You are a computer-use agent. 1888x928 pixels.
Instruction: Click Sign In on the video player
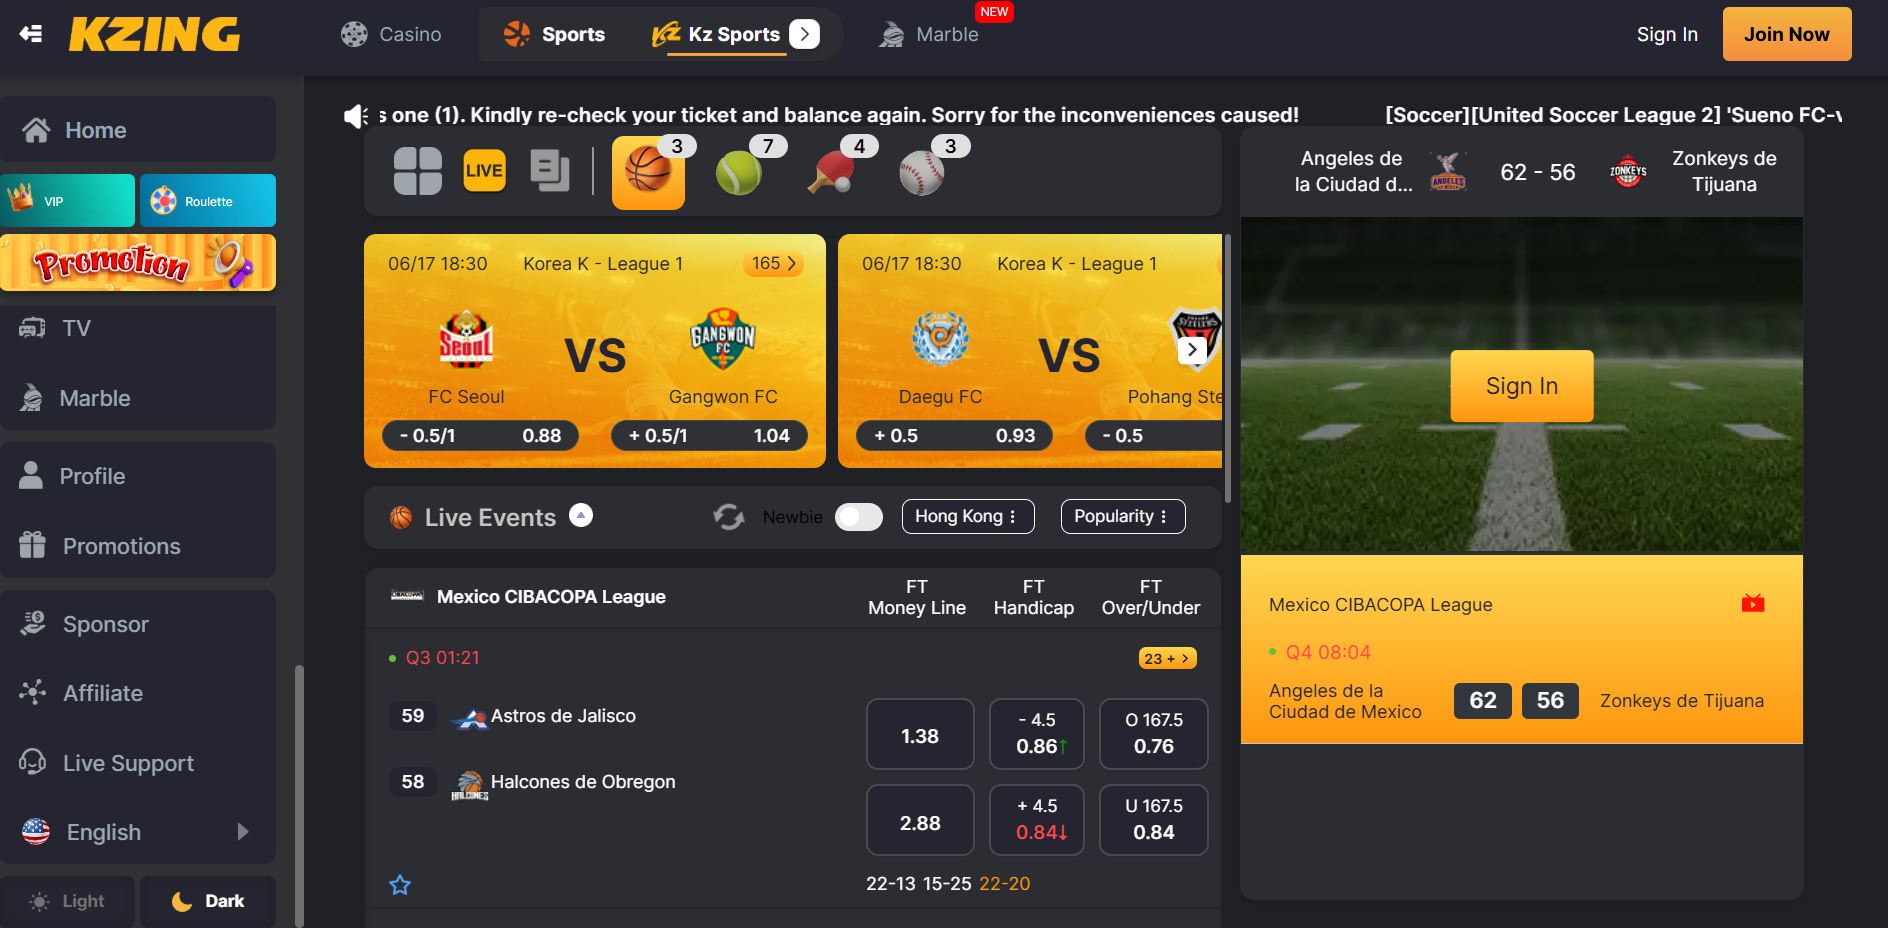[1522, 386]
